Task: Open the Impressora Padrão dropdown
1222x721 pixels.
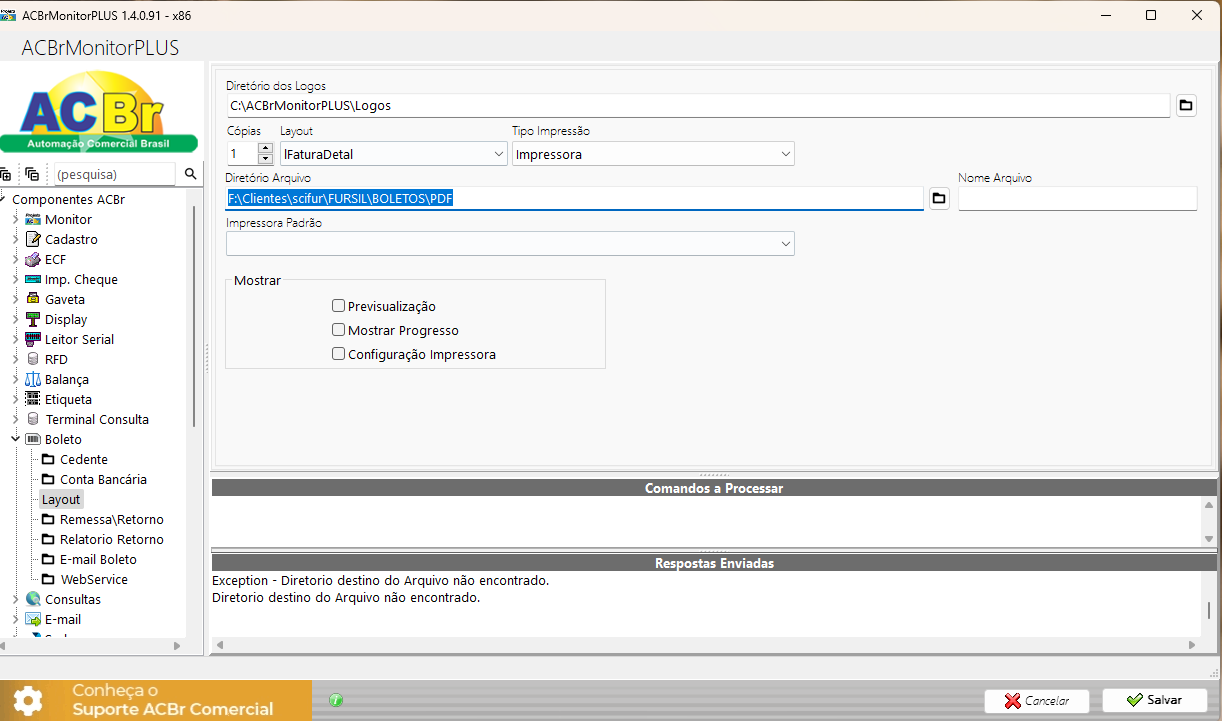Action: click(x=510, y=243)
